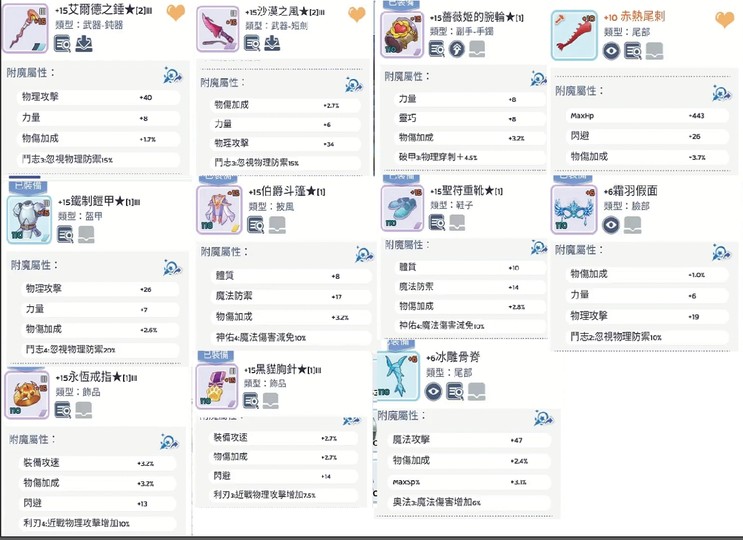
Task: Select the 艾爾德之錘 weapon thumbnail
Action: (x=26, y=28)
